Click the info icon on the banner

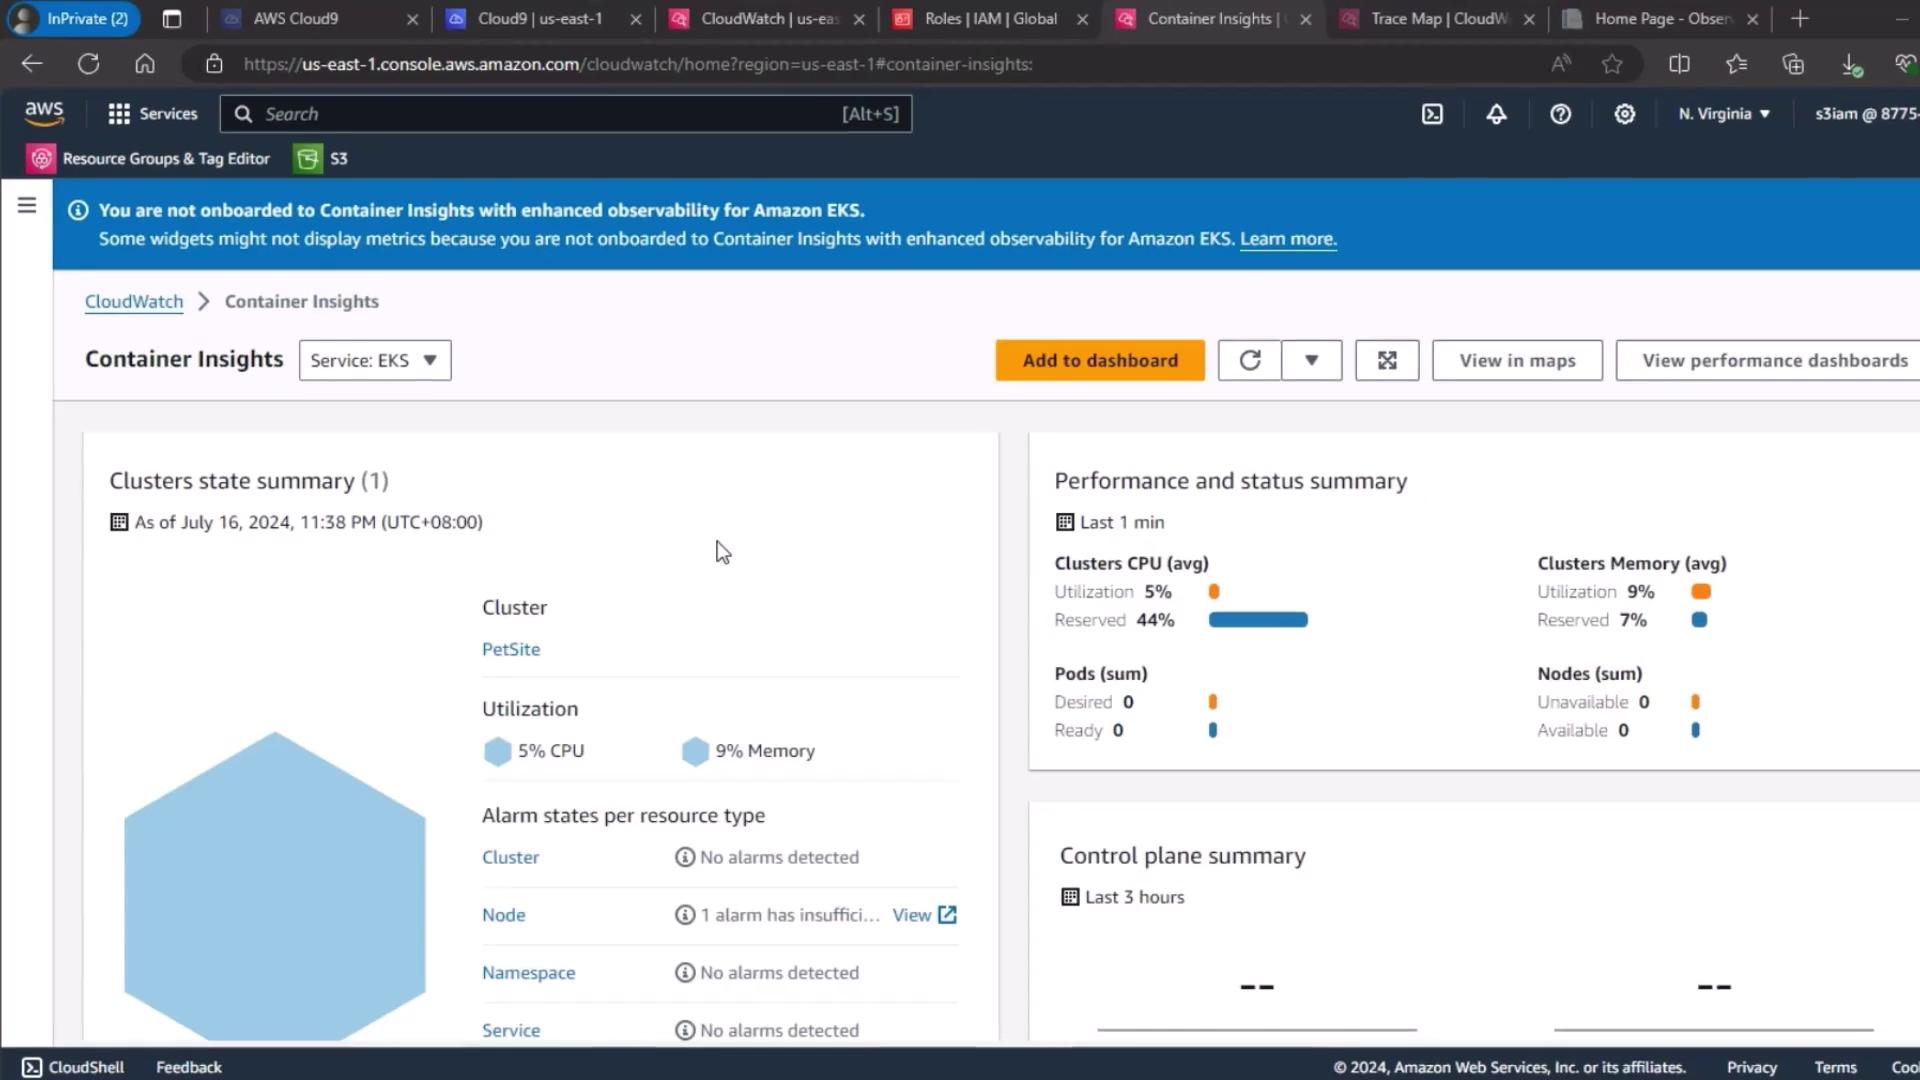coord(78,210)
